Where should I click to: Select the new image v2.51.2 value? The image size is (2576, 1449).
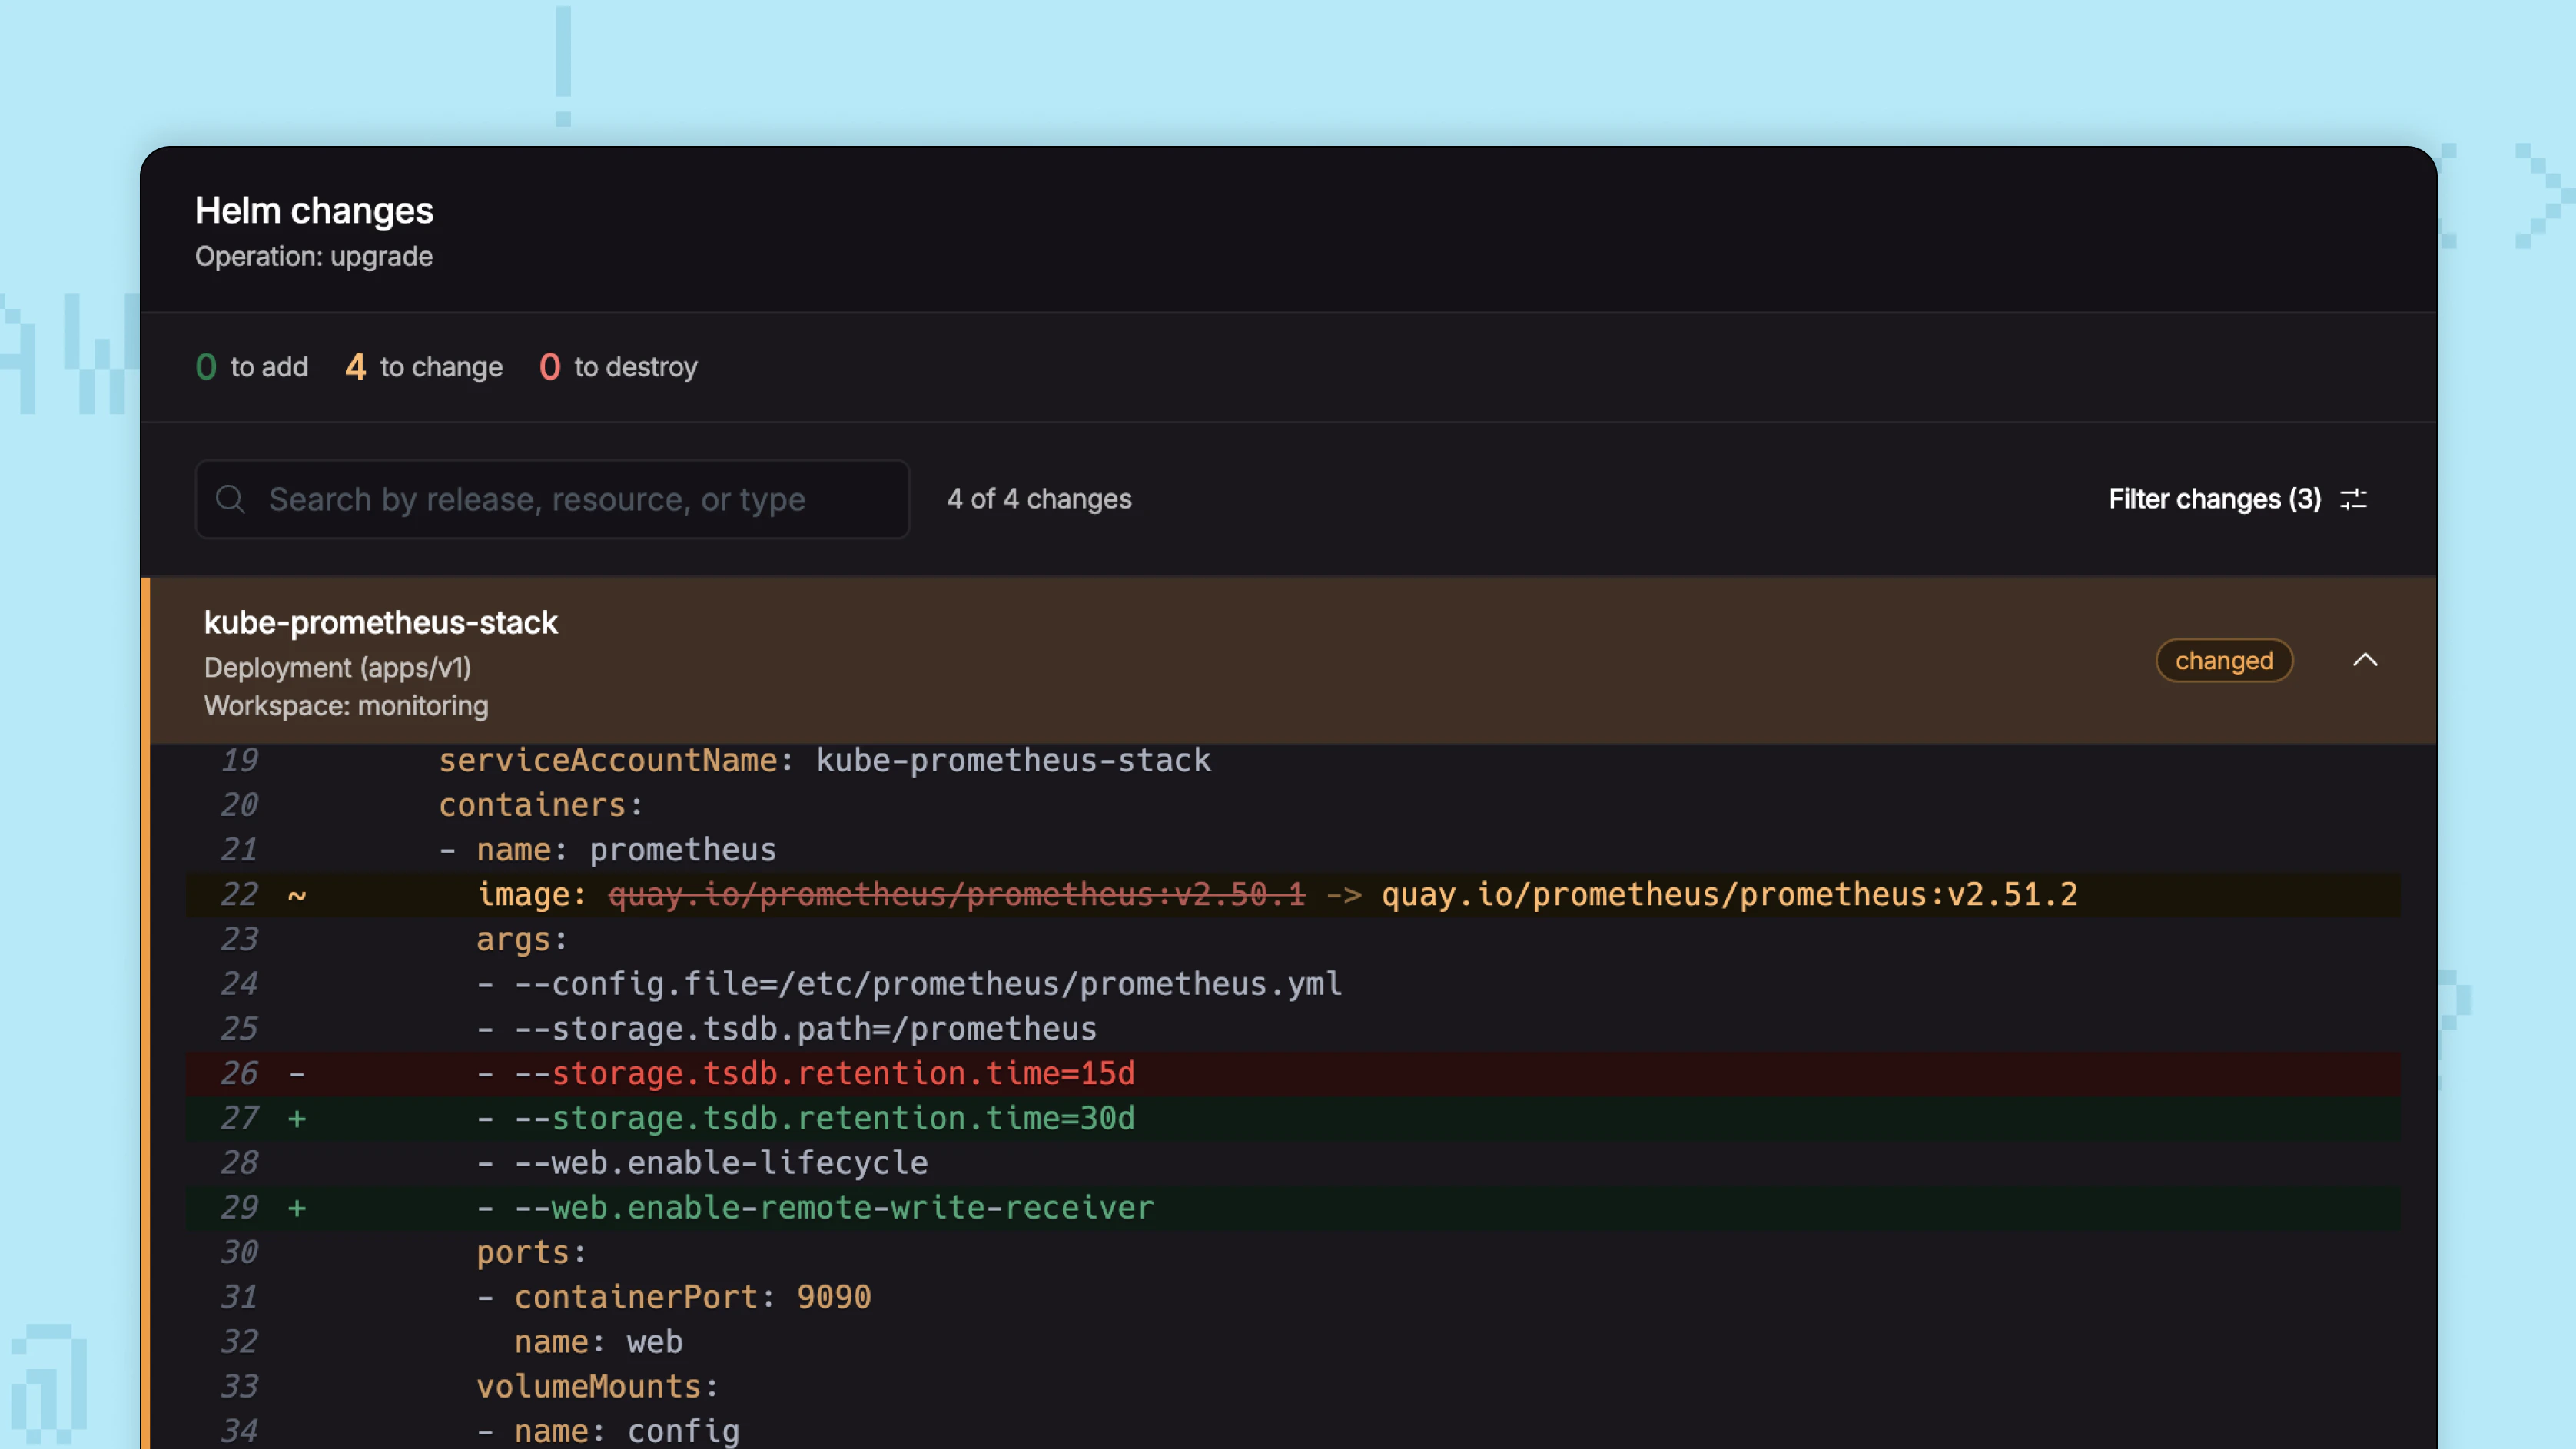point(1729,894)
